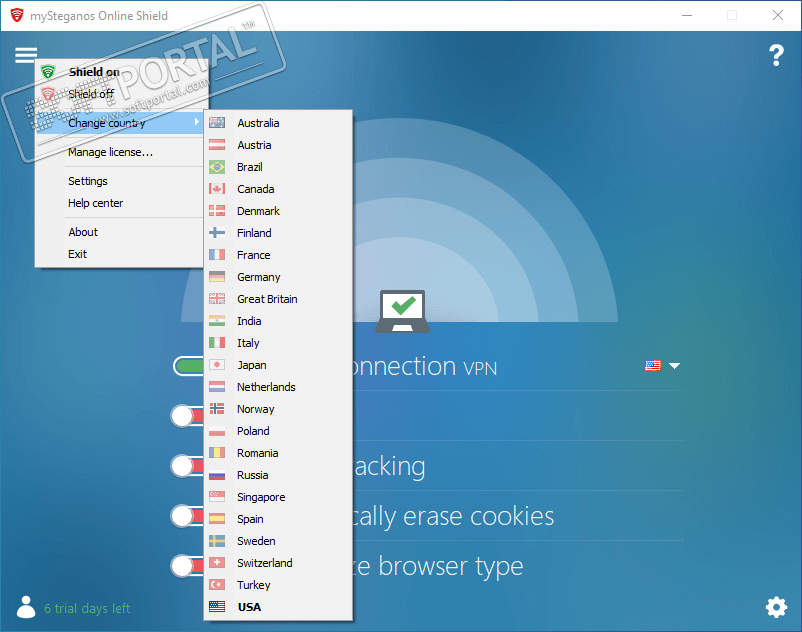
Task: Click the US flag next to VPN dropdown
Action: (x=653, y=366)
